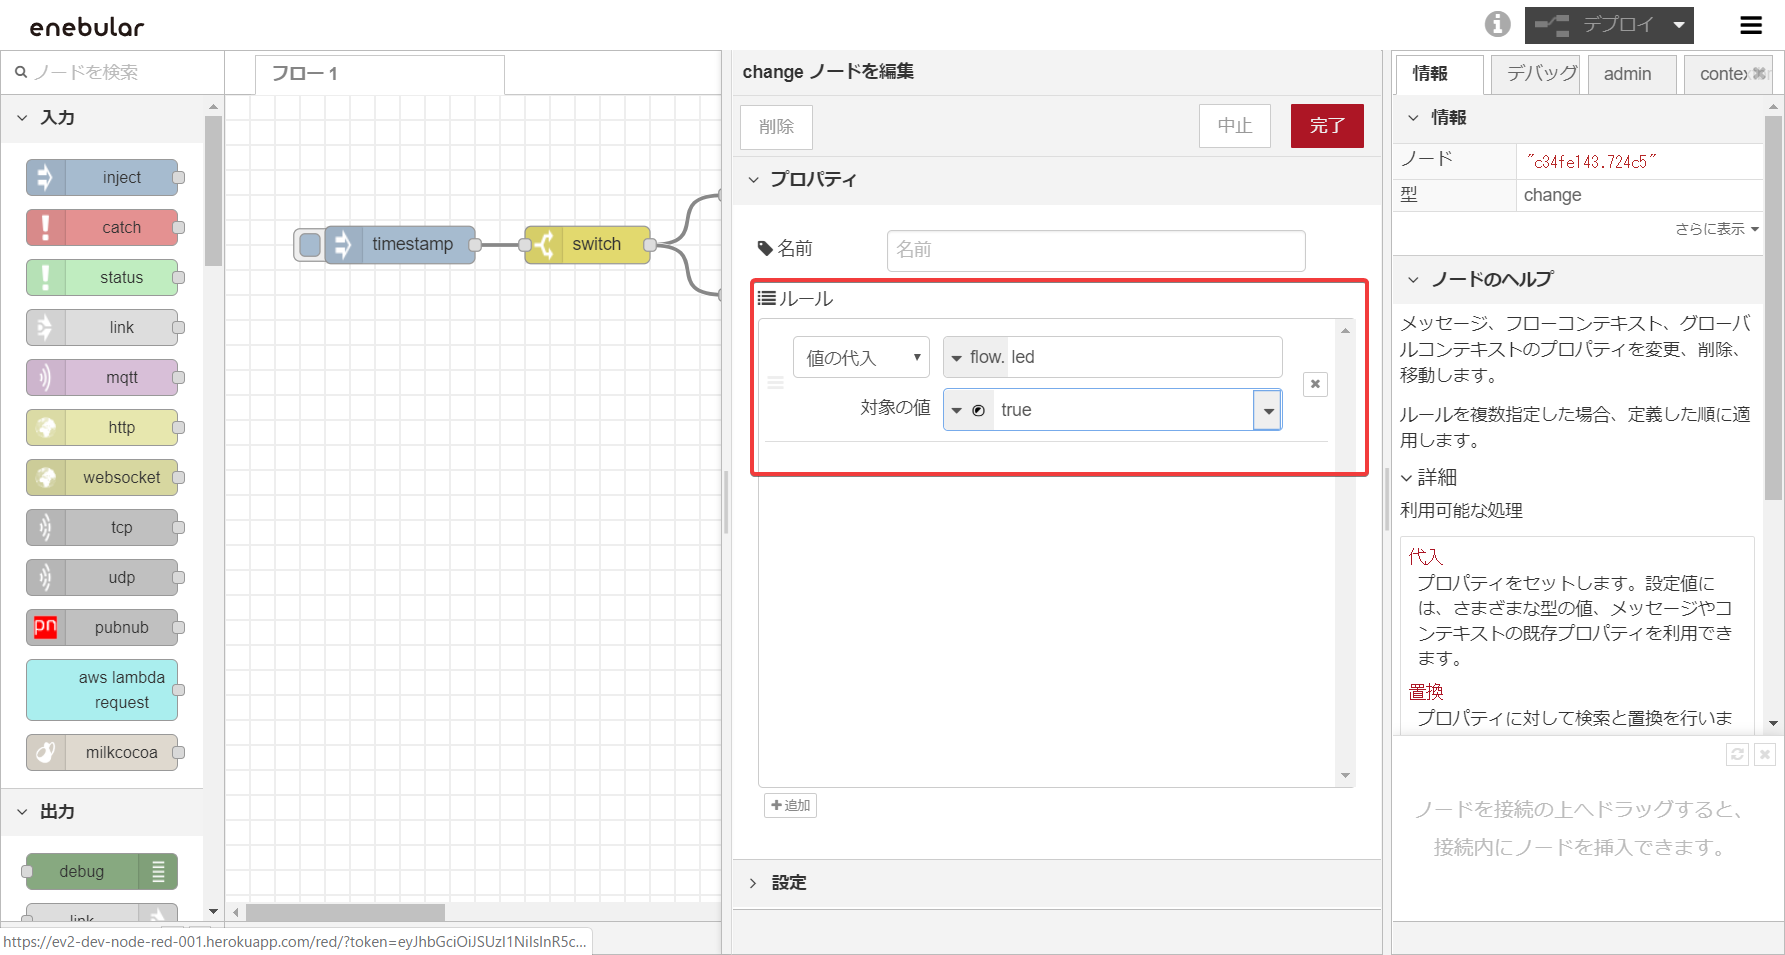Remove the rule with x button
Image resolution: width=1785 pixels, height=955 pixels.
tap(1315, 384)
